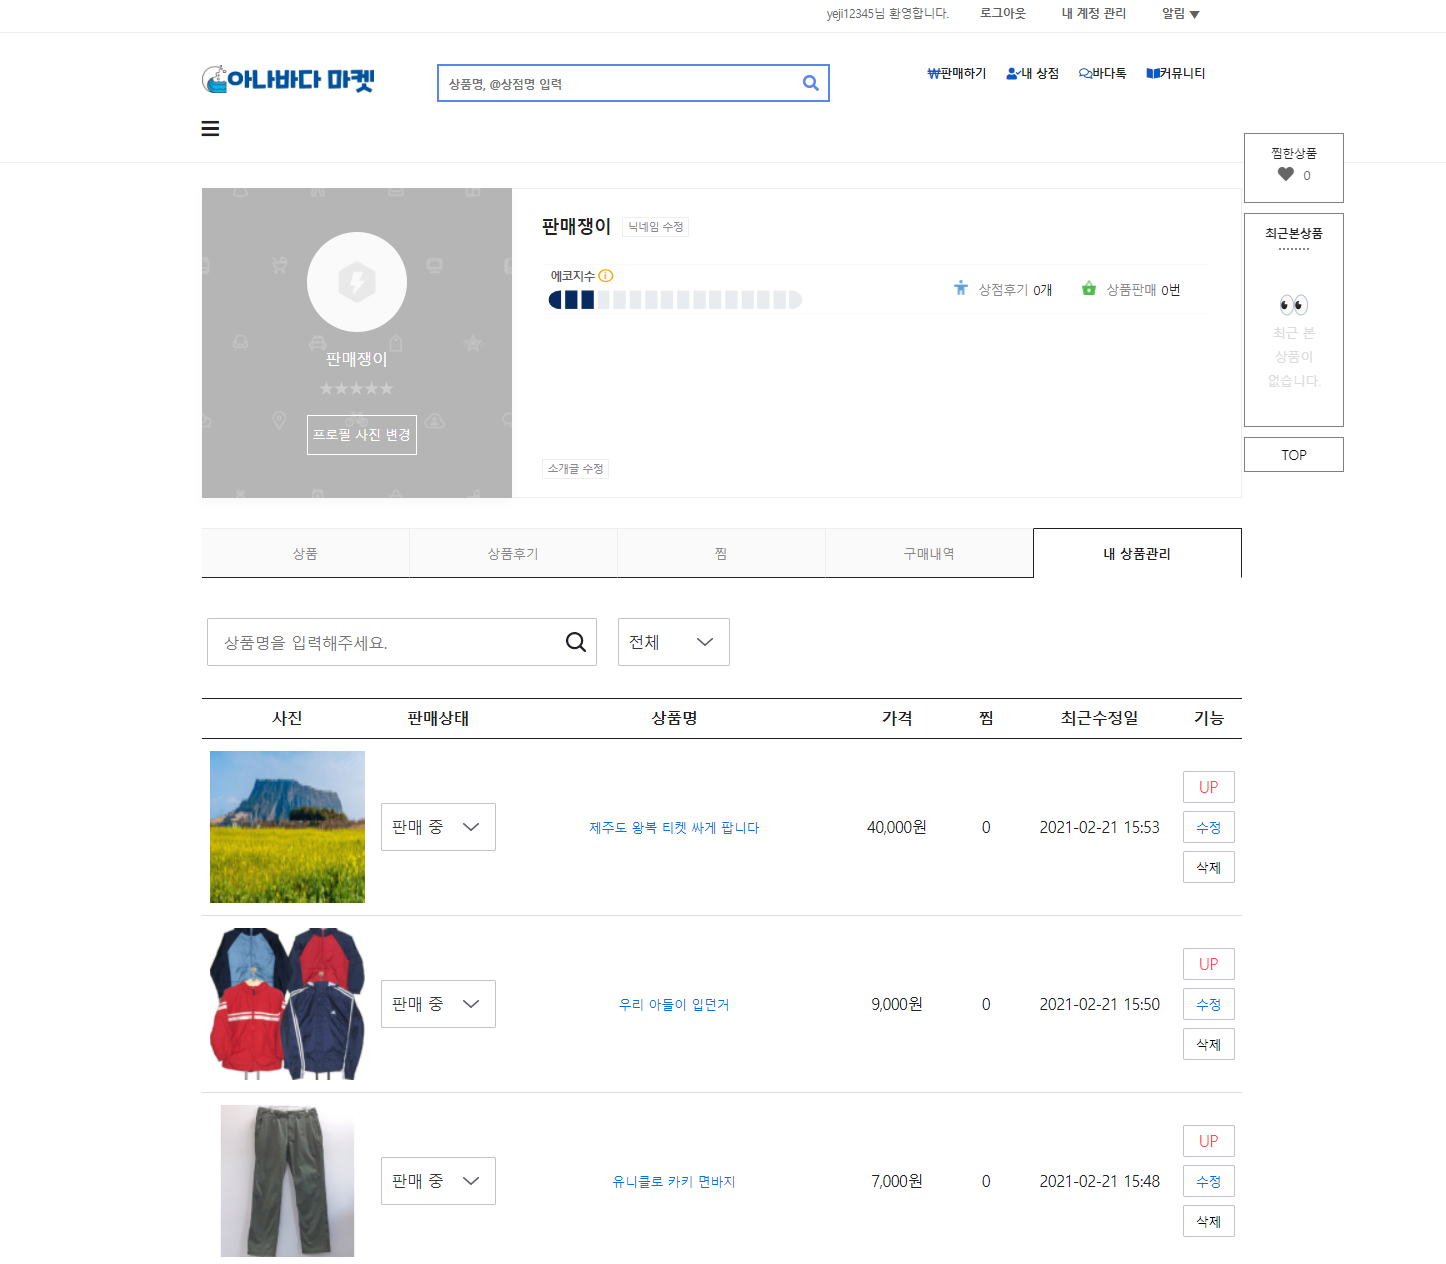Switch to the 구매내역 tab
This screenshot has height=1264, width=1446.
click(929, 553)
